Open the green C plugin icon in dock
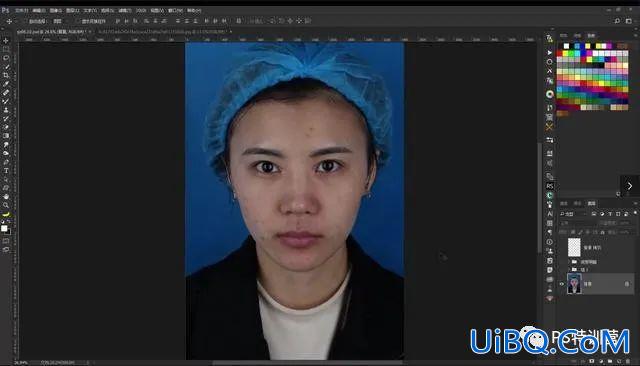640x366 pixels. [x=550, y=195]
